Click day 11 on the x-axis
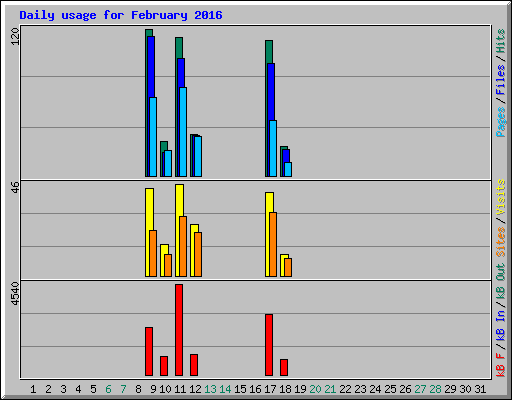512x400 pixels. 180,389
